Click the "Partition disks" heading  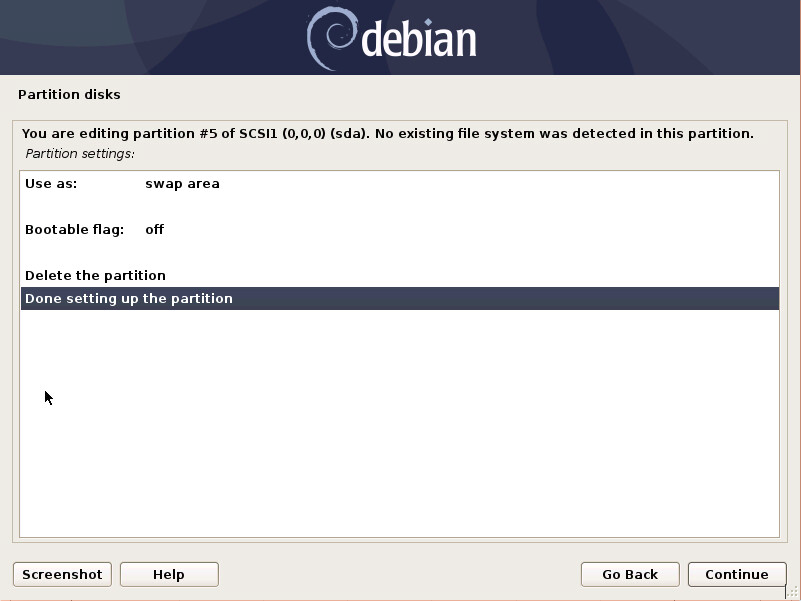coord(69,95)
